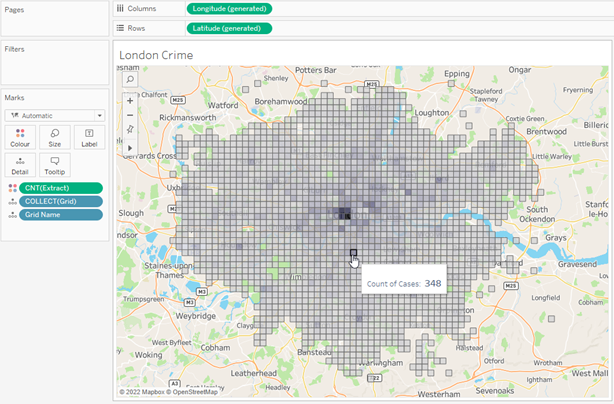Click the detail icon beside Grid Name

pyautogui.click(x=11, y=214)
